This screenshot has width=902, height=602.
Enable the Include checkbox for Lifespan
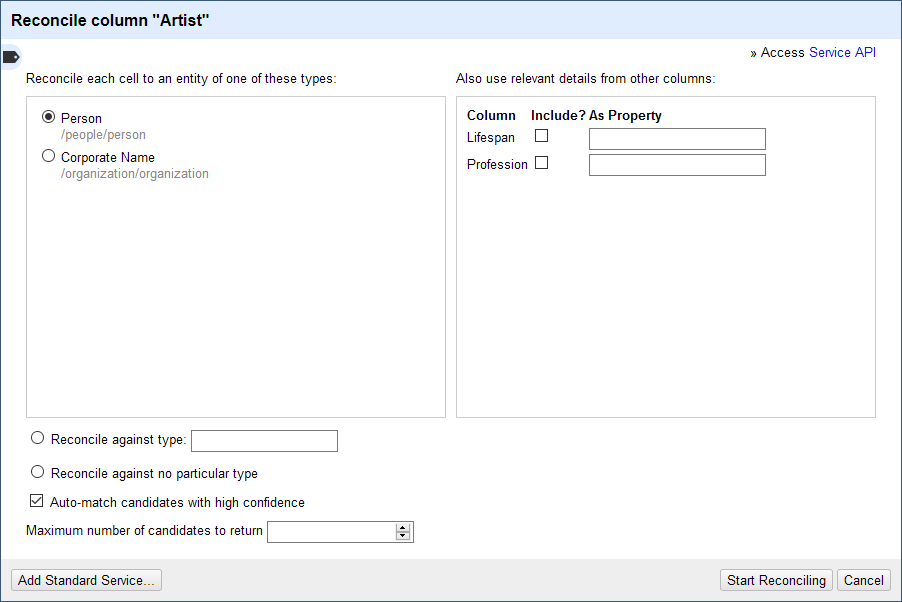point(541,136)
